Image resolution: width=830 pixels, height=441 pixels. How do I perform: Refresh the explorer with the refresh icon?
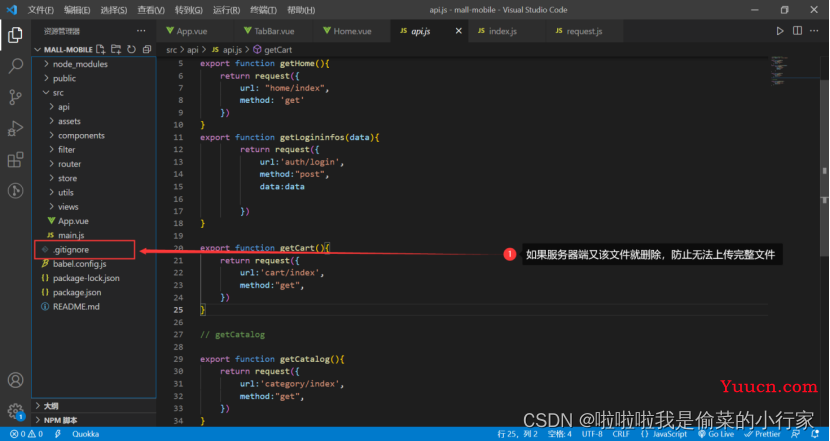pos(131,49)
